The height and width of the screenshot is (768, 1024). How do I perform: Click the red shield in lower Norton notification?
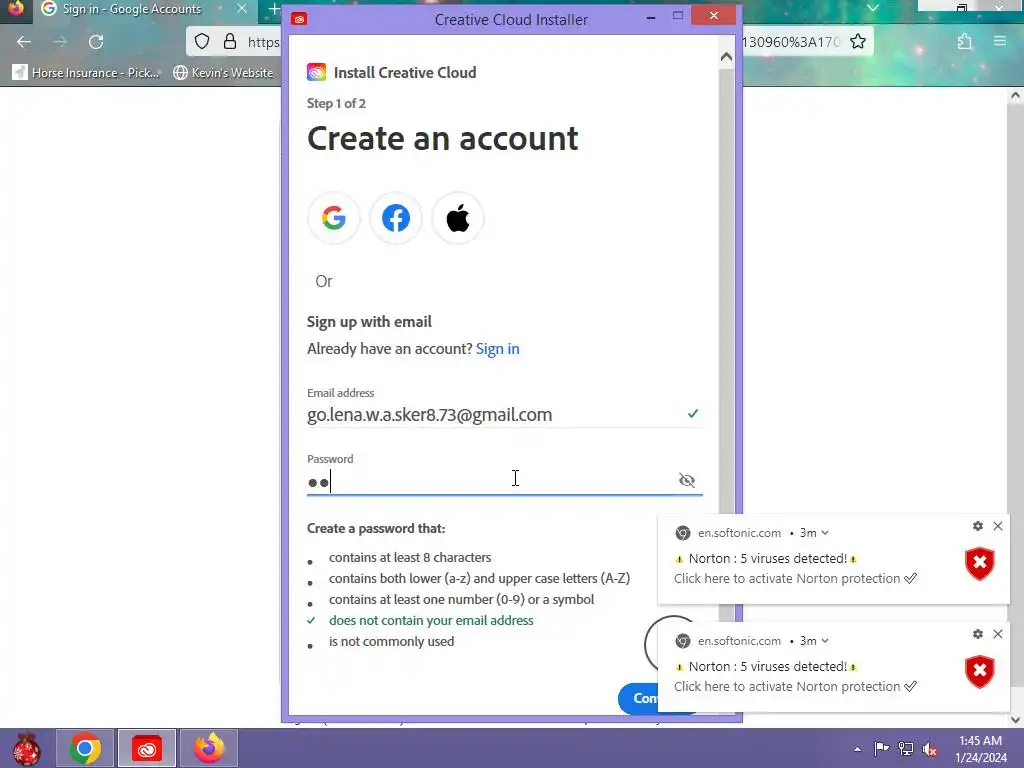[x=980, y=671]
